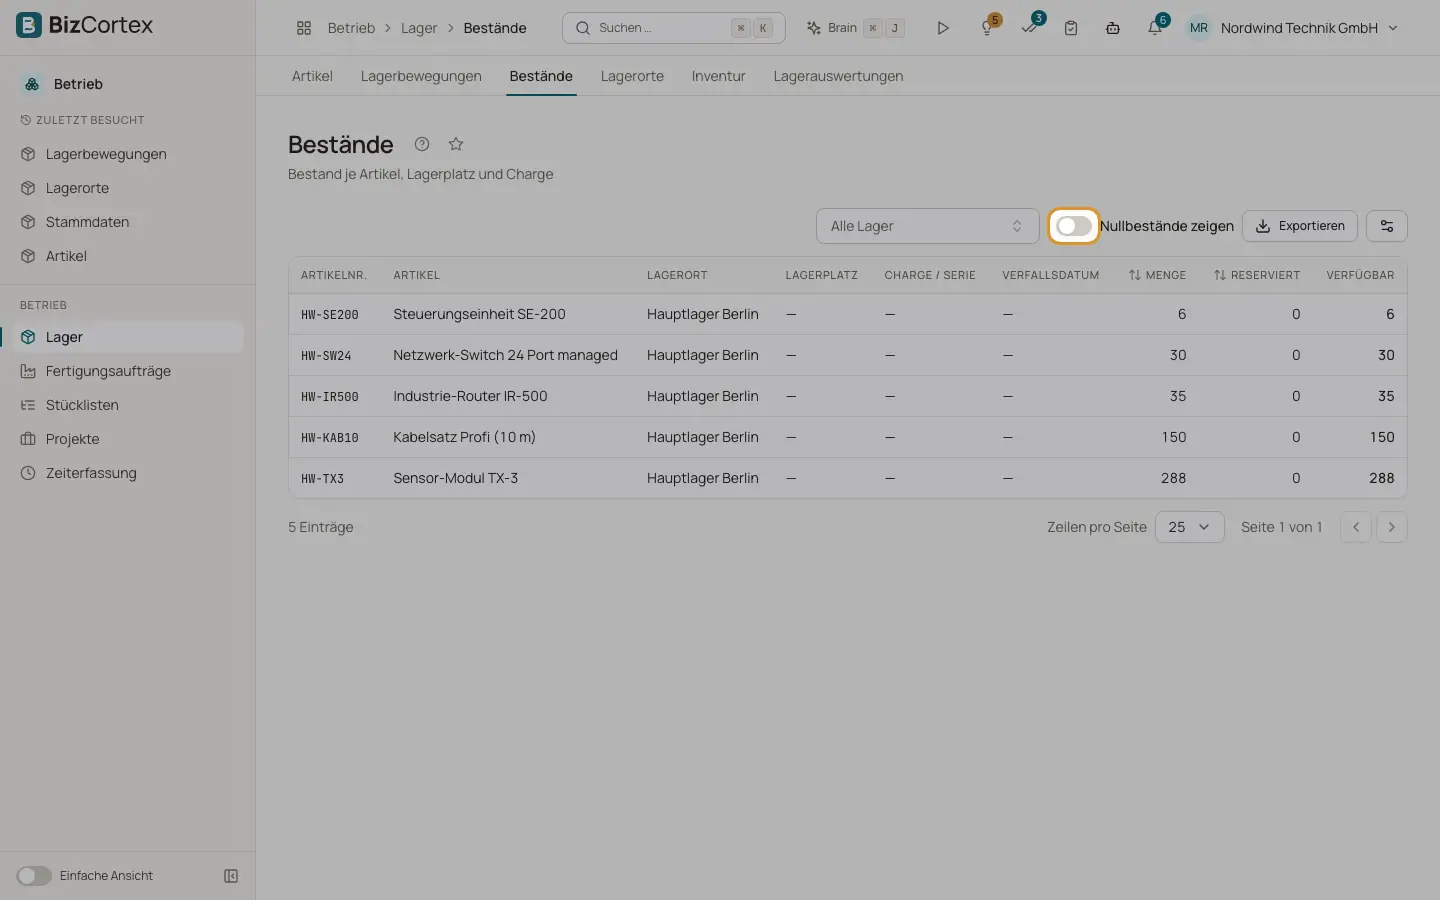The height and width of the screenshot is (900, 1440).
Task: Open the lightbulb suggestions icon with badge 5
Action: (987, 28)
